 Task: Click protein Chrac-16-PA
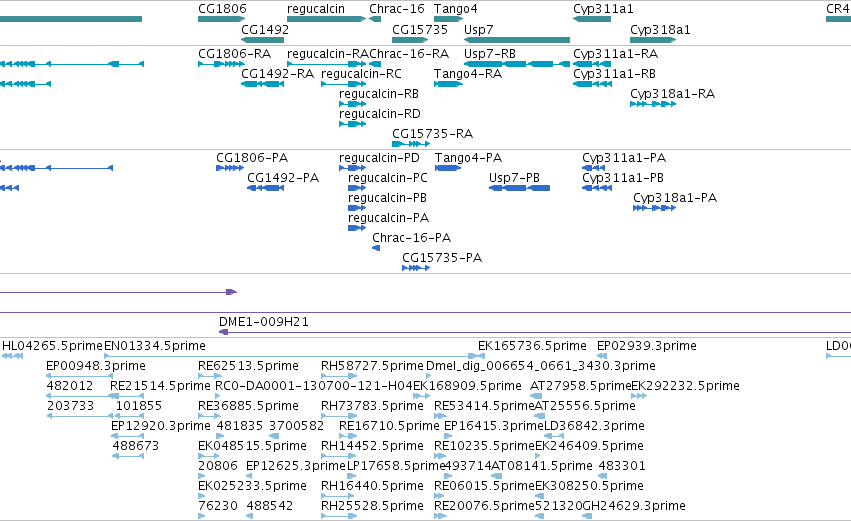pos(376,249)
